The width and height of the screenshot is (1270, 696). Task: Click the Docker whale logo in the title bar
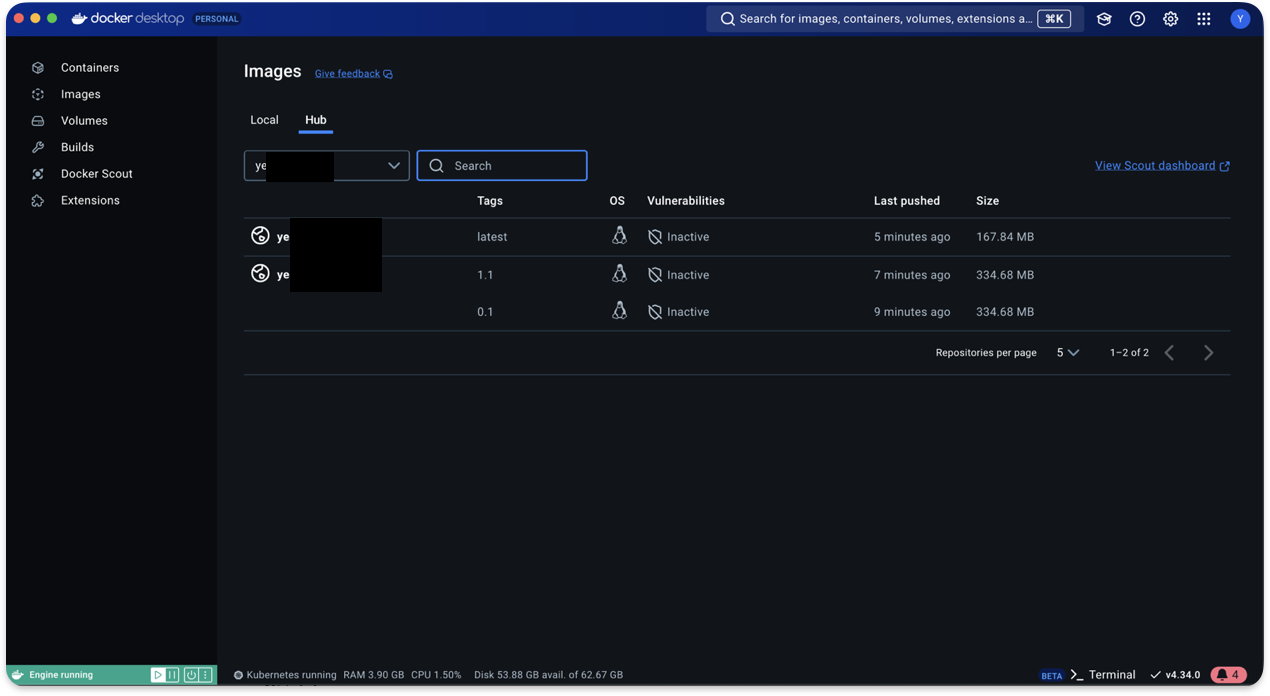(79, 18)
